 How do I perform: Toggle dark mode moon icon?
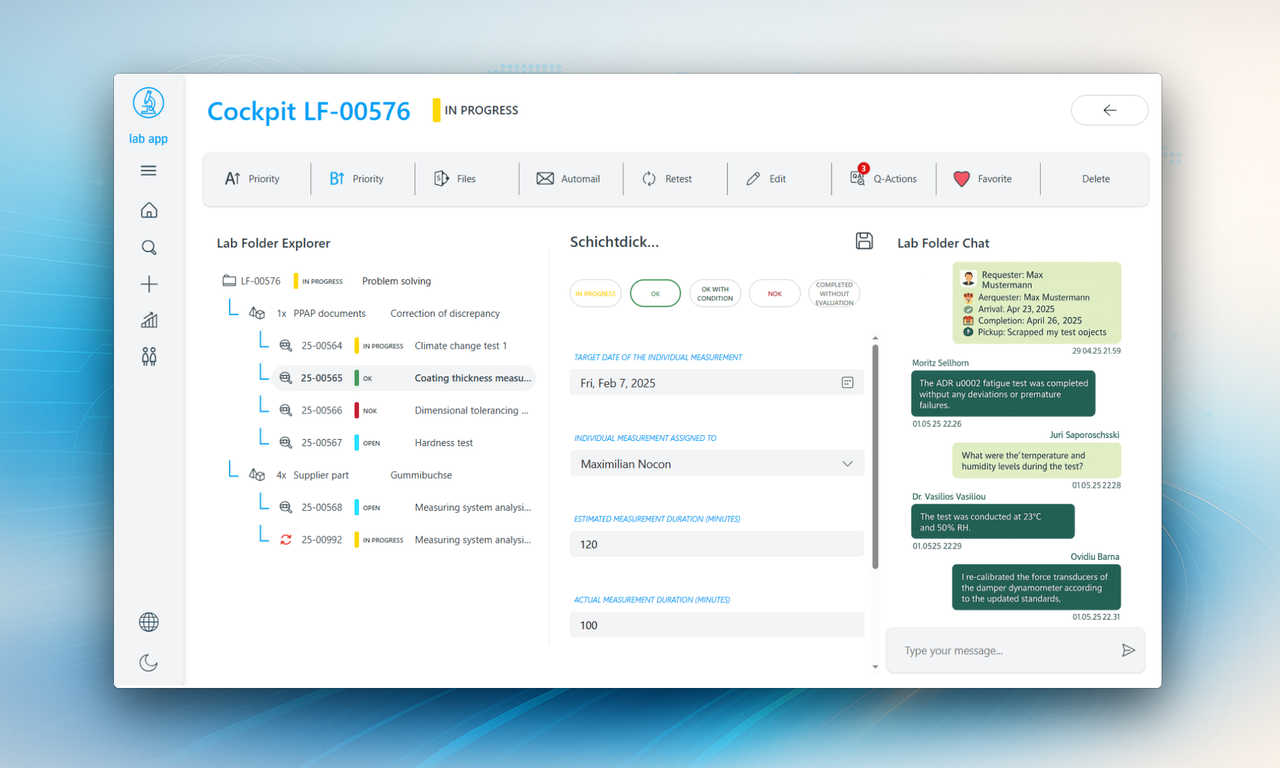click(x=149, y=662)
